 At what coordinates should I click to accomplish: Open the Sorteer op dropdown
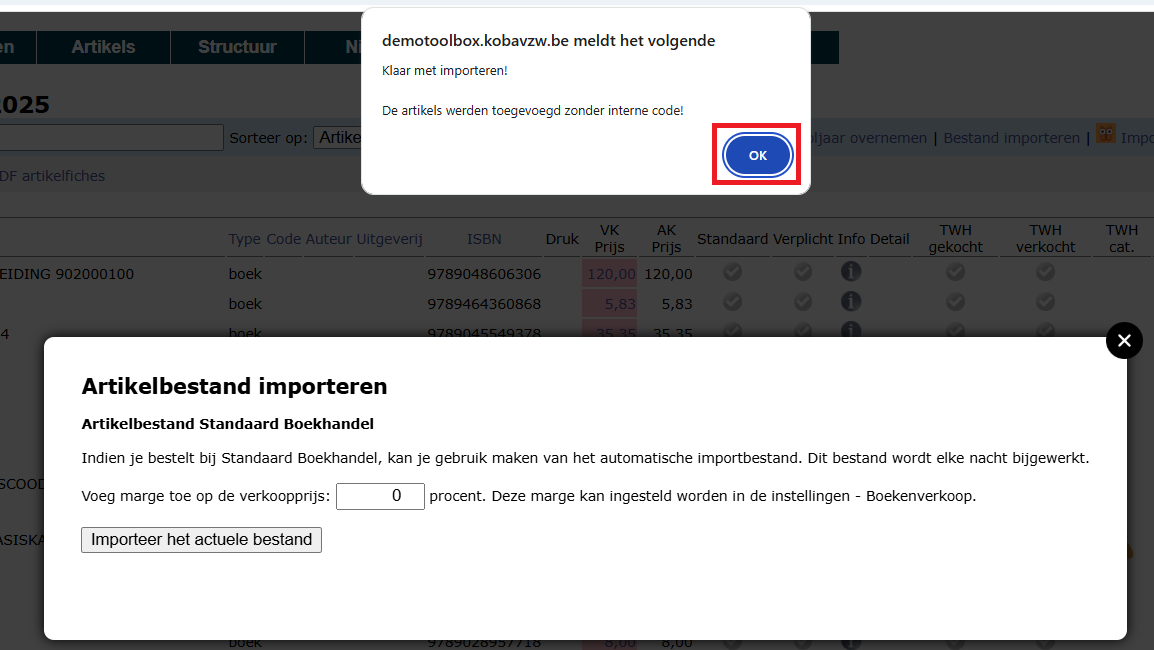click(337, 138)
